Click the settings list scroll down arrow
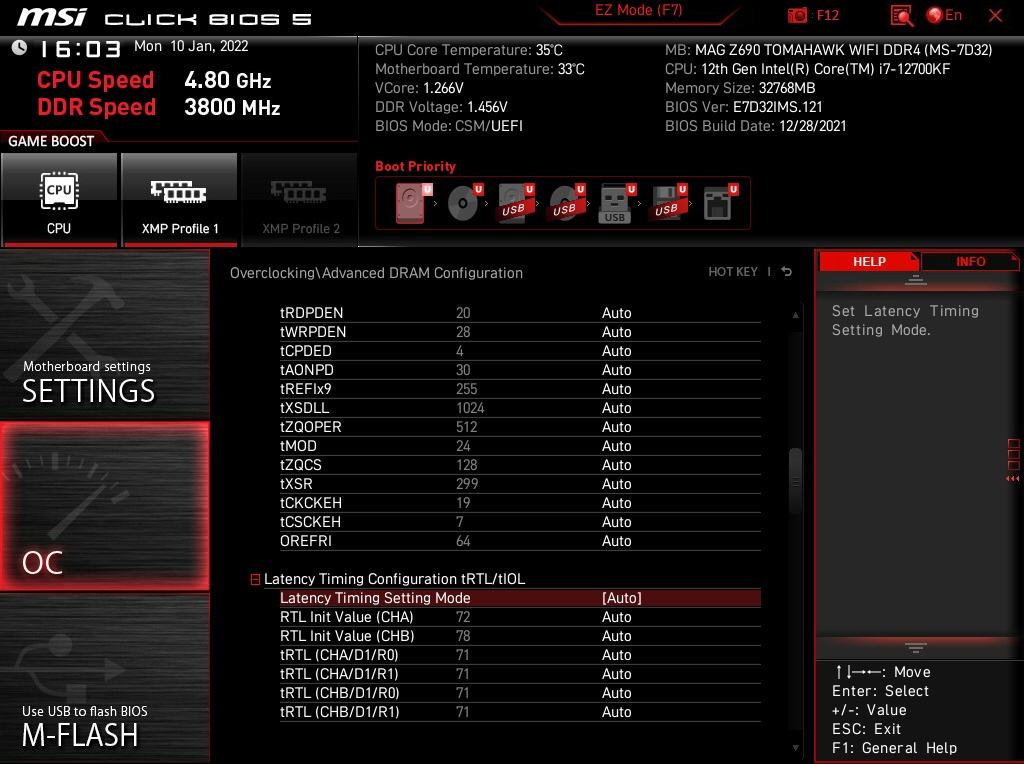This screenshot has height=764, width=1024. [x=795, y=748]
